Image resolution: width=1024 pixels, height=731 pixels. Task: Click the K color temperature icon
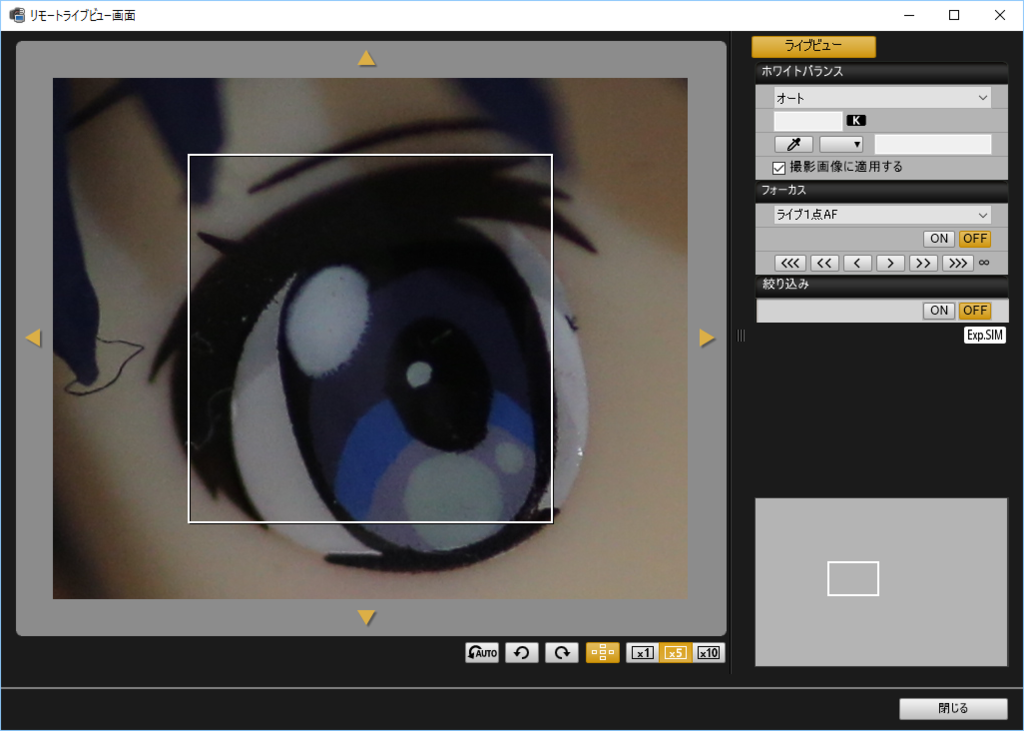[856, 120]
